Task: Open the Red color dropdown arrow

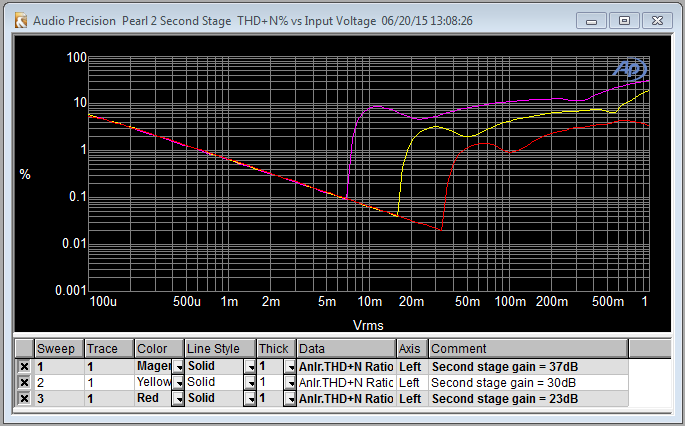Action: 178,398
